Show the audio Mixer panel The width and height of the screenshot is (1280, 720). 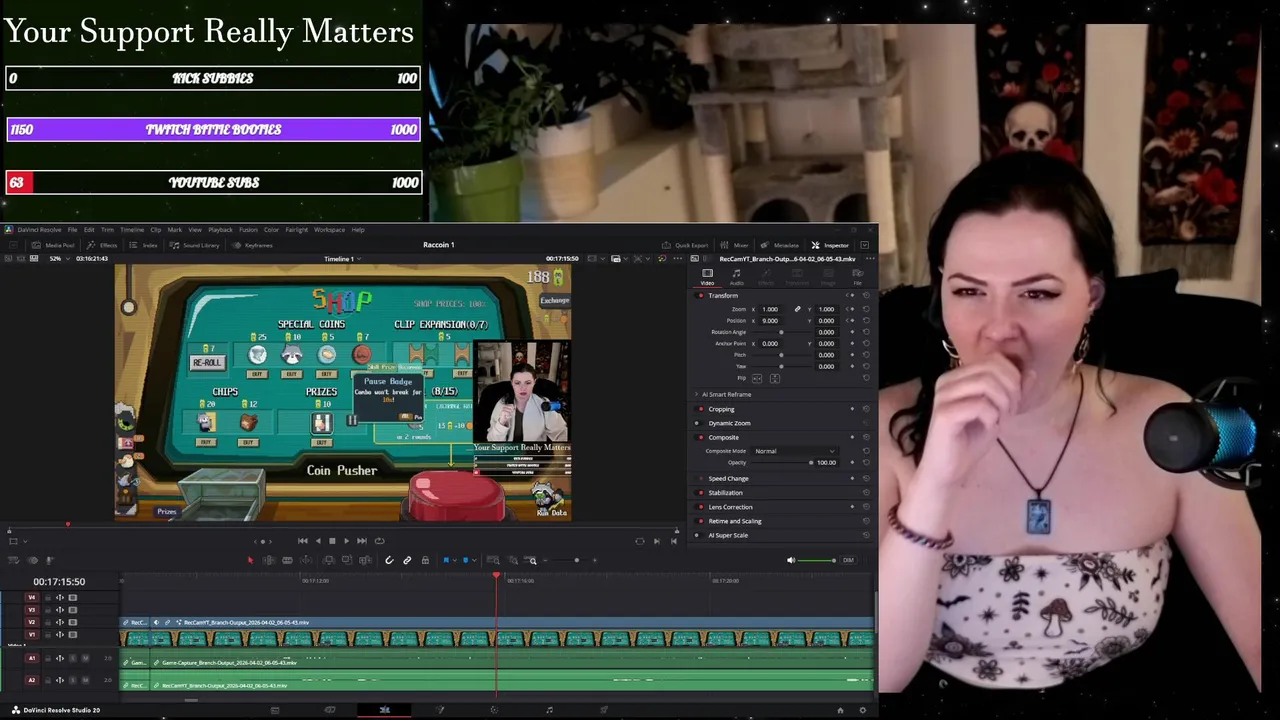(735, 245)
